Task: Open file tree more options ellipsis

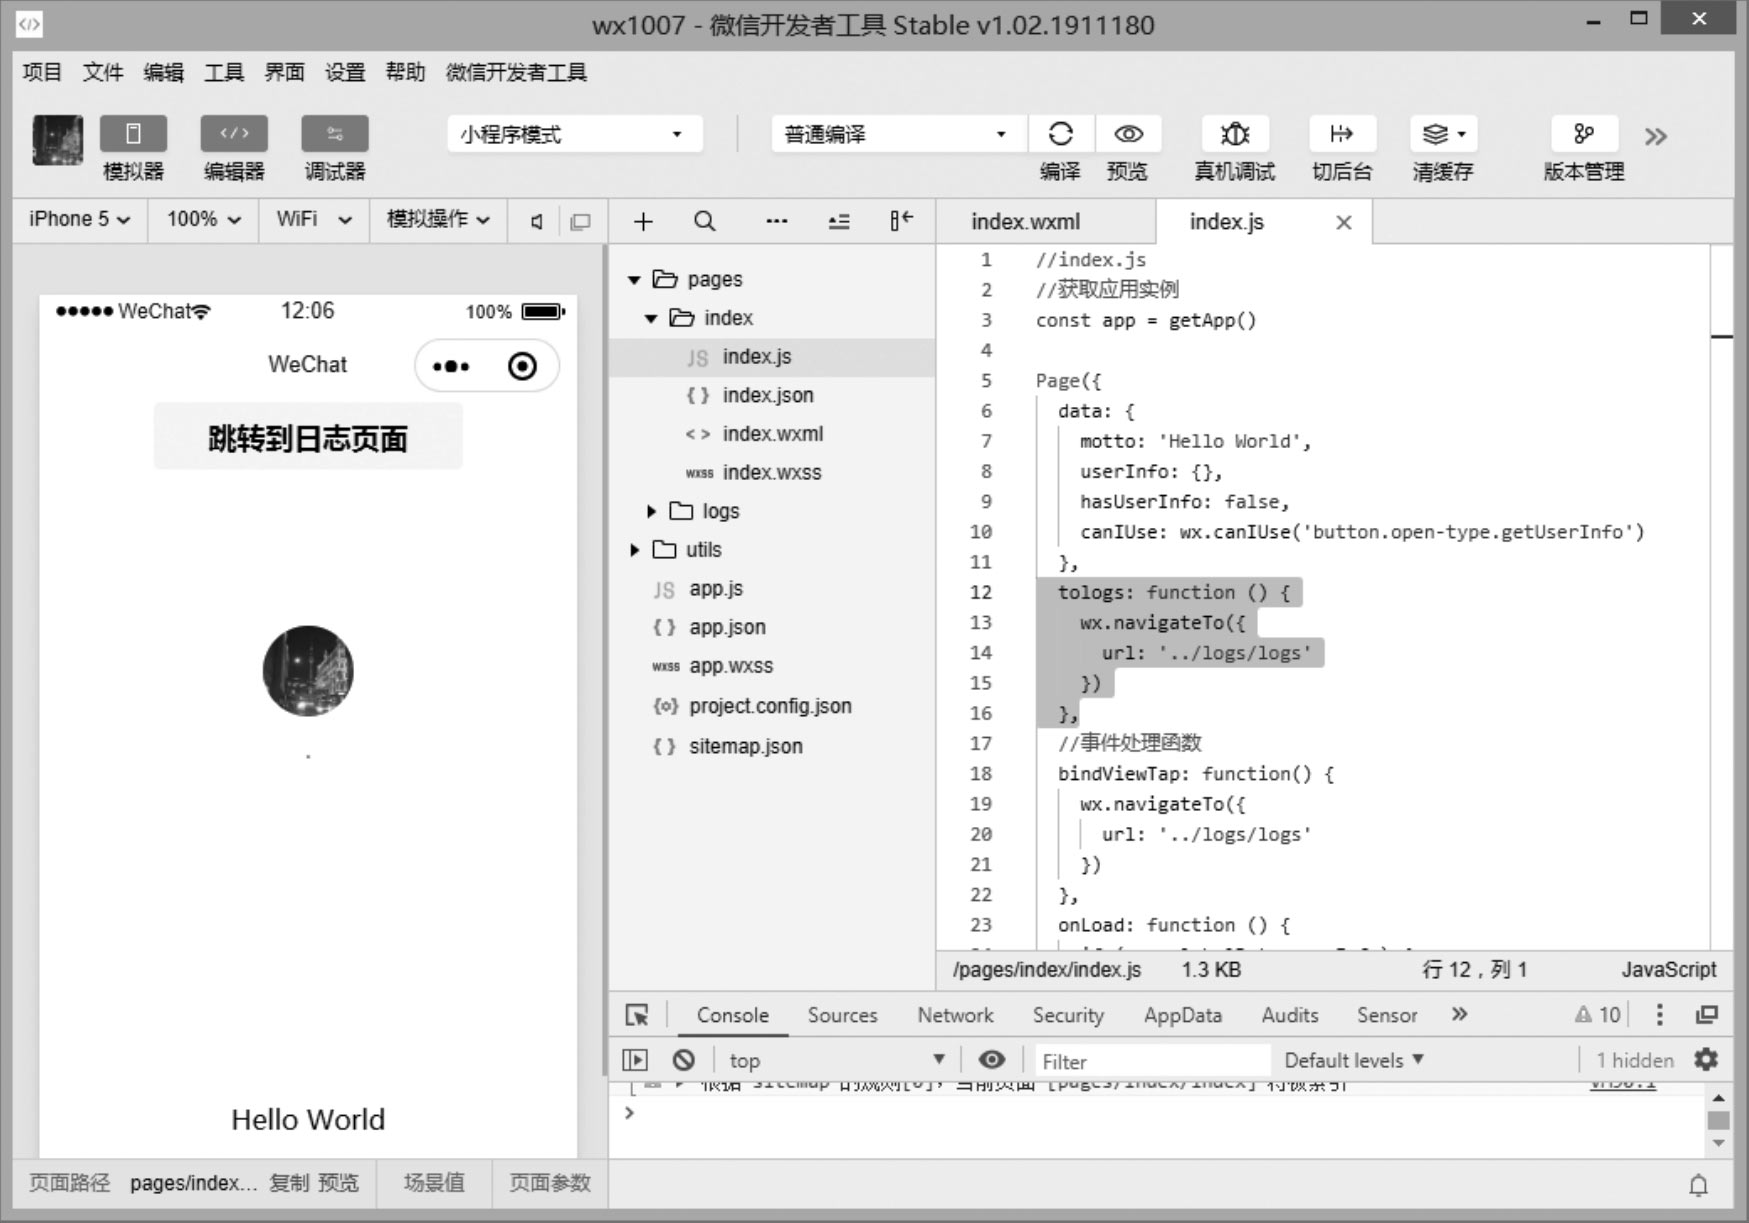Action: (777, 221)
